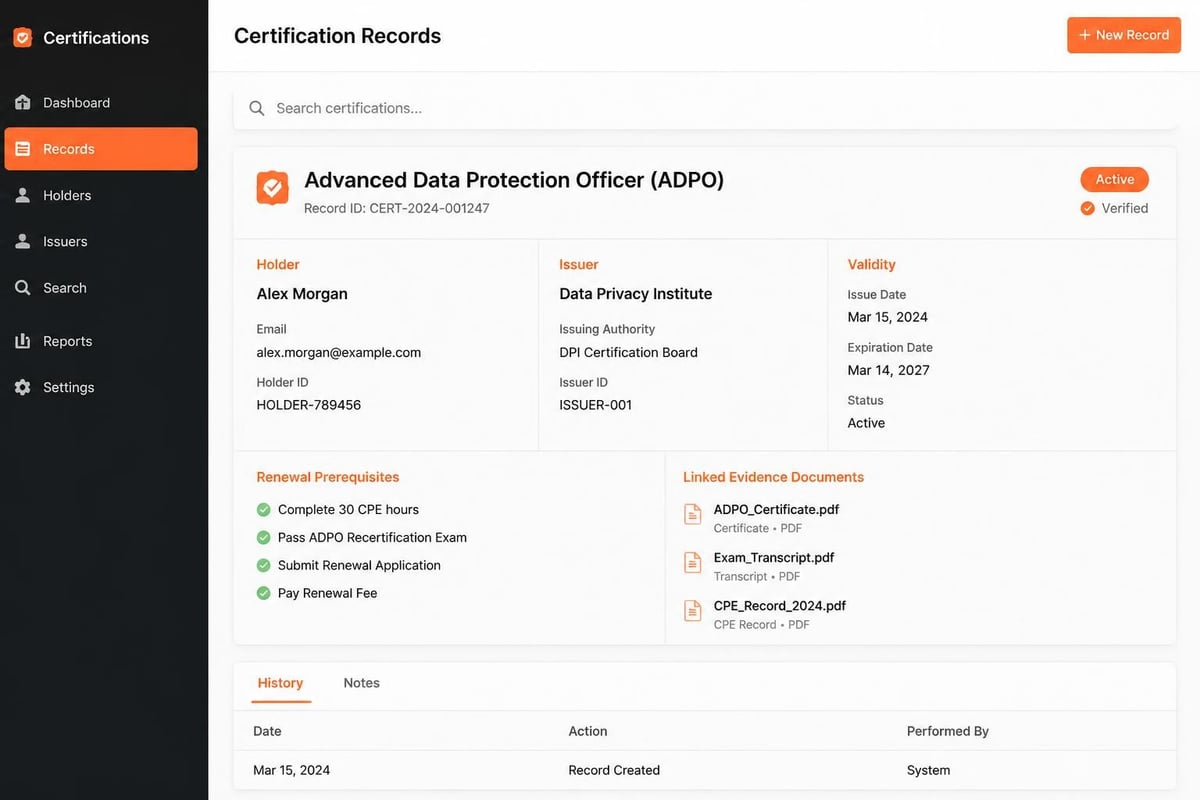This screenshot has height=800, width=1200.
Task: Click the HOLDER-789456 ID value
Action: (309, 405)
